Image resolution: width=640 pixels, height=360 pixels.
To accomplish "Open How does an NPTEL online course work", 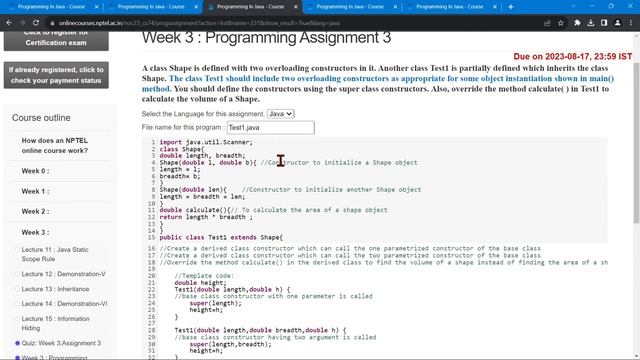I will coord(55,145).
